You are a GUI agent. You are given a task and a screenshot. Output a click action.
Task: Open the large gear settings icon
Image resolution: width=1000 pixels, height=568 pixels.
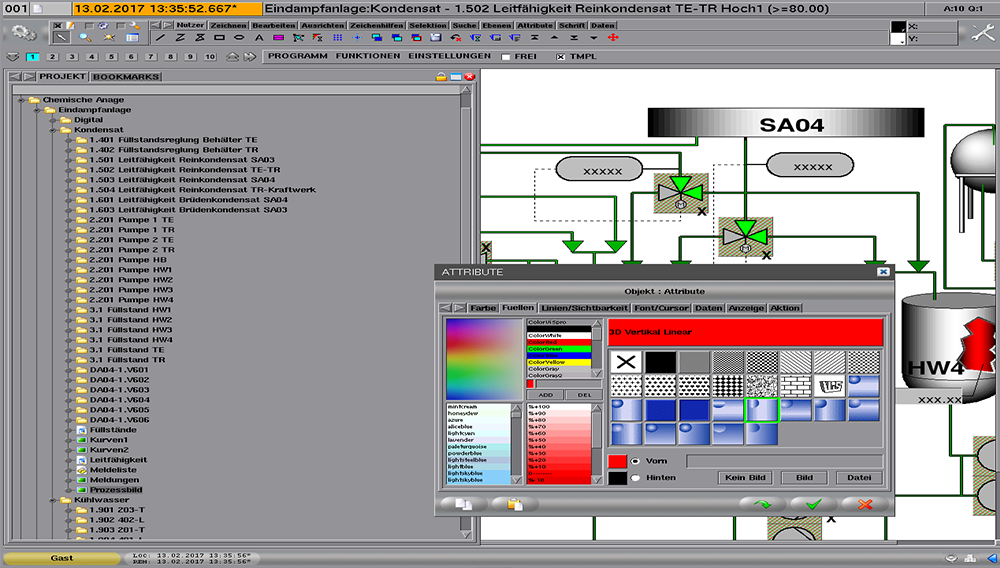click(24, 32)
